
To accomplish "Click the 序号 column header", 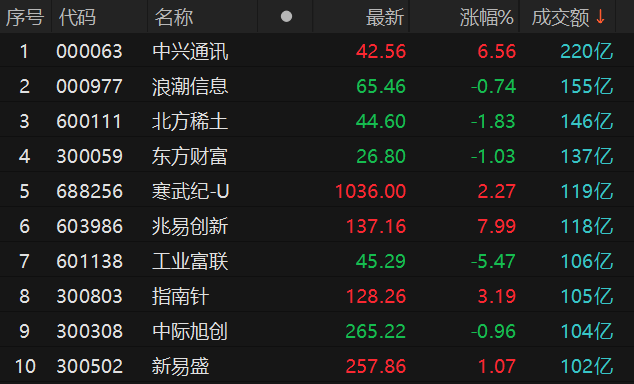I will coord(25,17).
